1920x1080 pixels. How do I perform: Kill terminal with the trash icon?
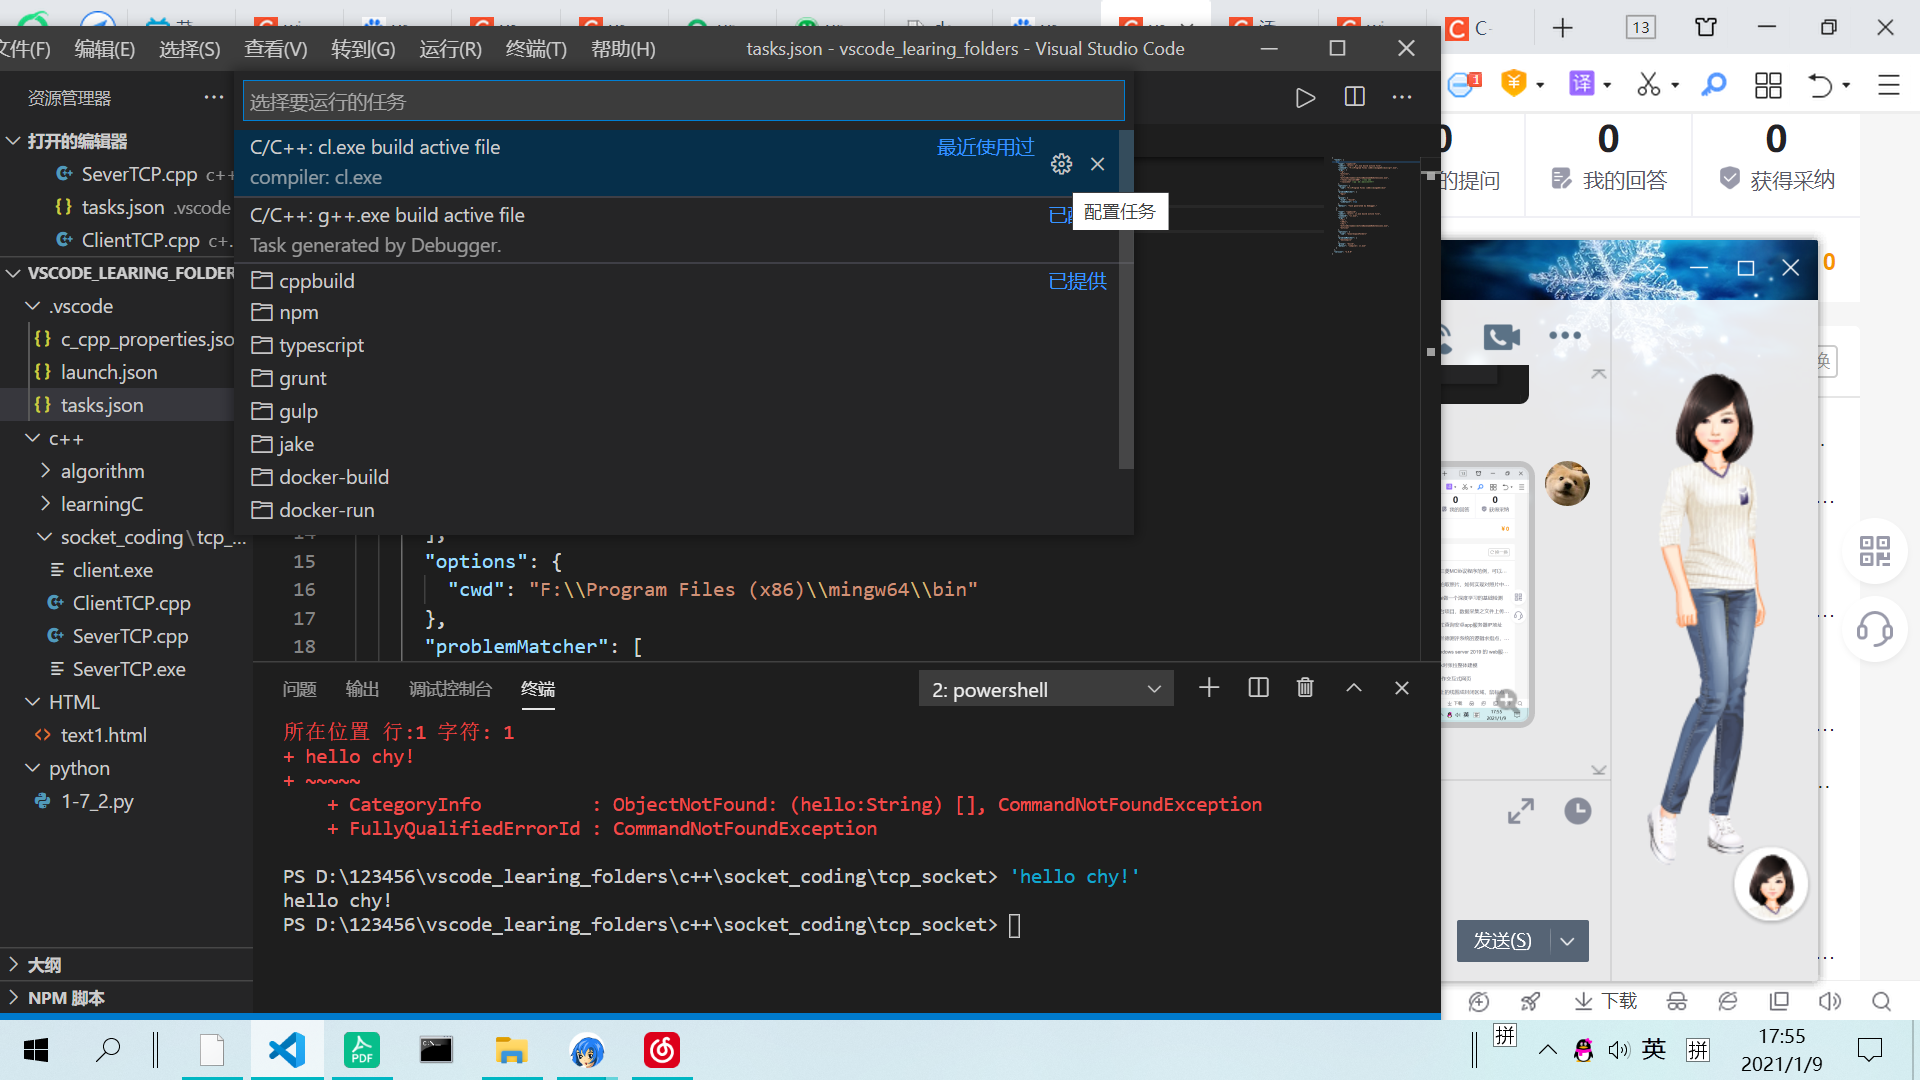pyautogui.click(x=1305, y=688)
